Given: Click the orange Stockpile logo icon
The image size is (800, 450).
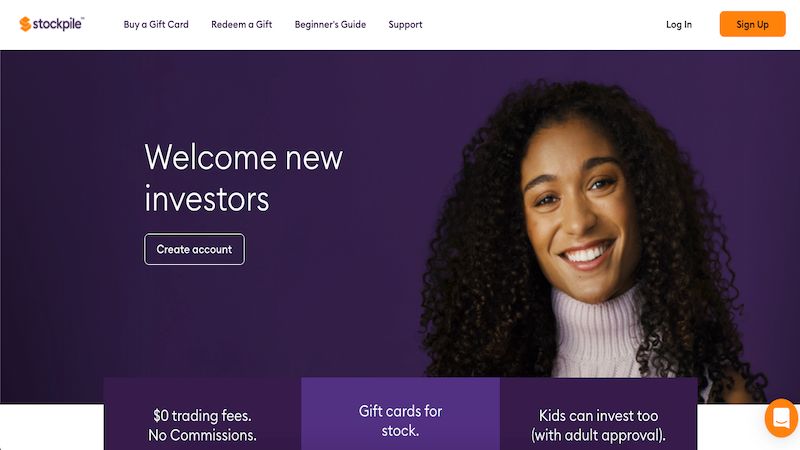Looking at the screenshot, I should [x=25, y=24].
